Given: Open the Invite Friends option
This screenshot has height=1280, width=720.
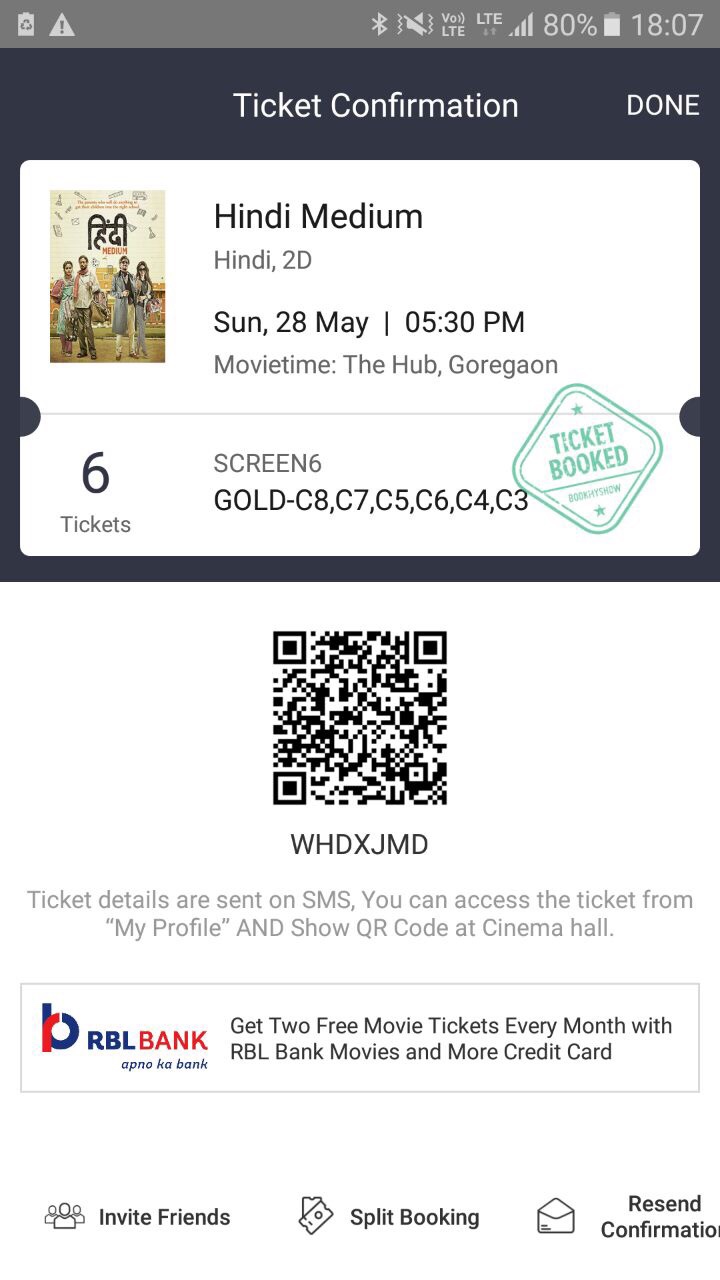Looking at the screenshot, I should [138, 1217].
